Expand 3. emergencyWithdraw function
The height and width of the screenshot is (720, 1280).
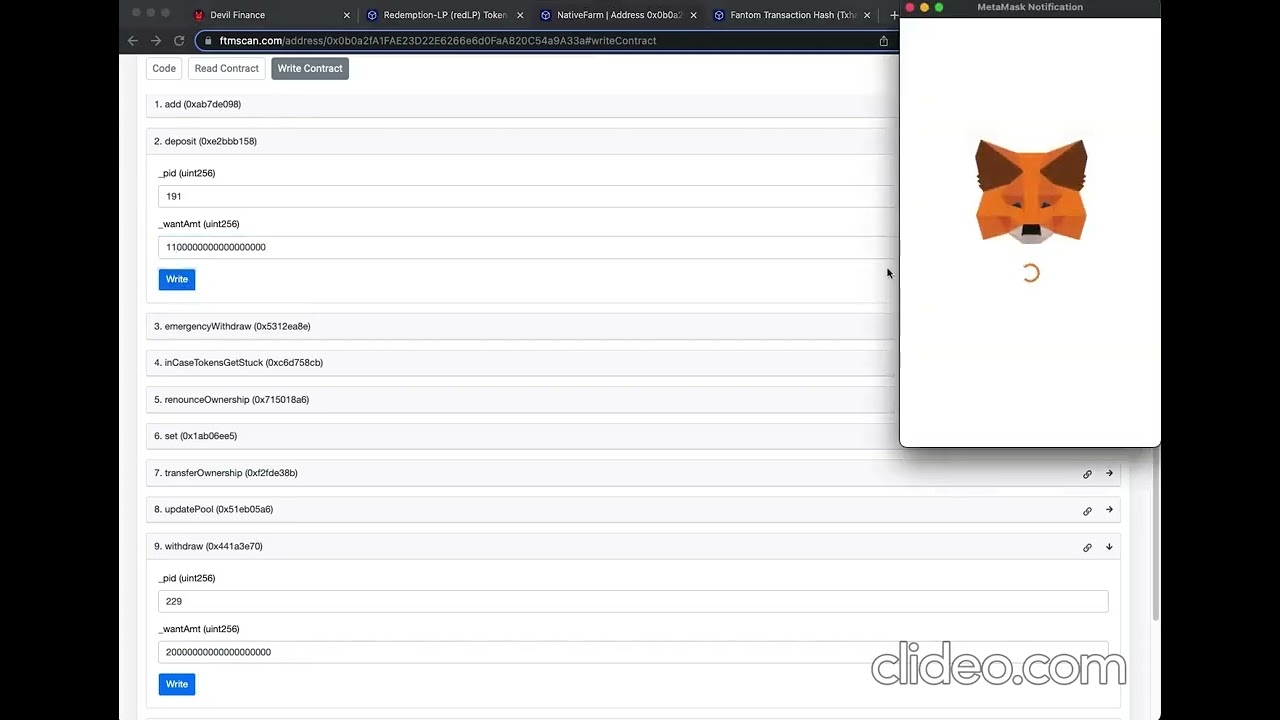click(x=522, y=326)
